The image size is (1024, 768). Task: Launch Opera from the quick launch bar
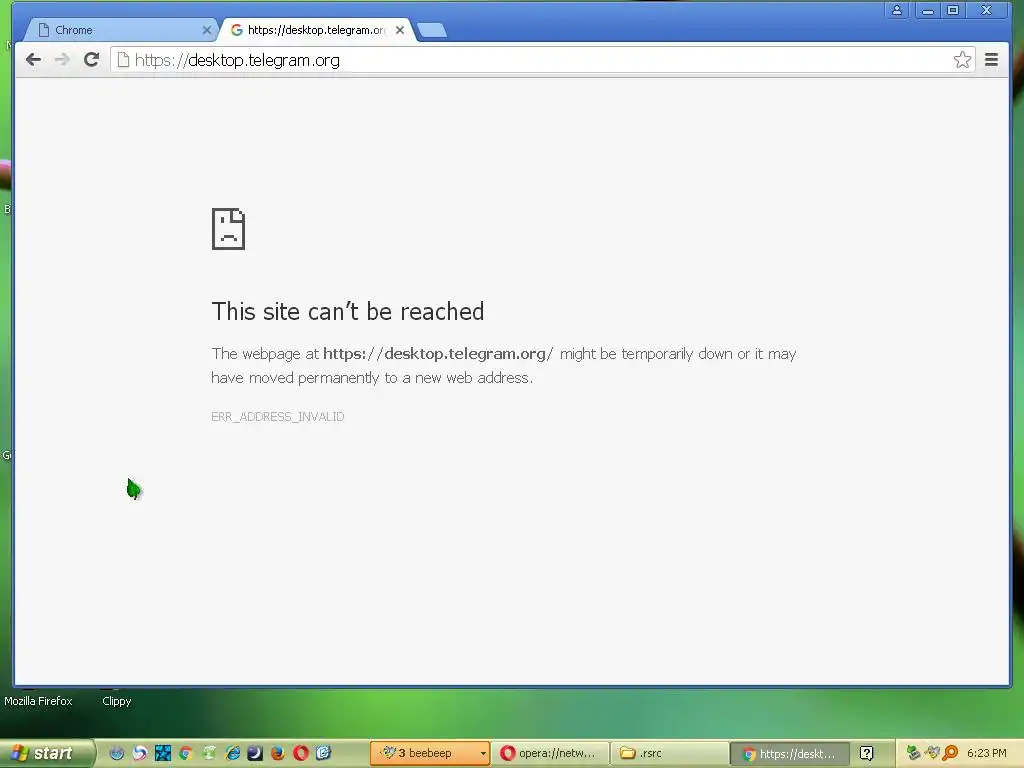click(x=300, y=753)
